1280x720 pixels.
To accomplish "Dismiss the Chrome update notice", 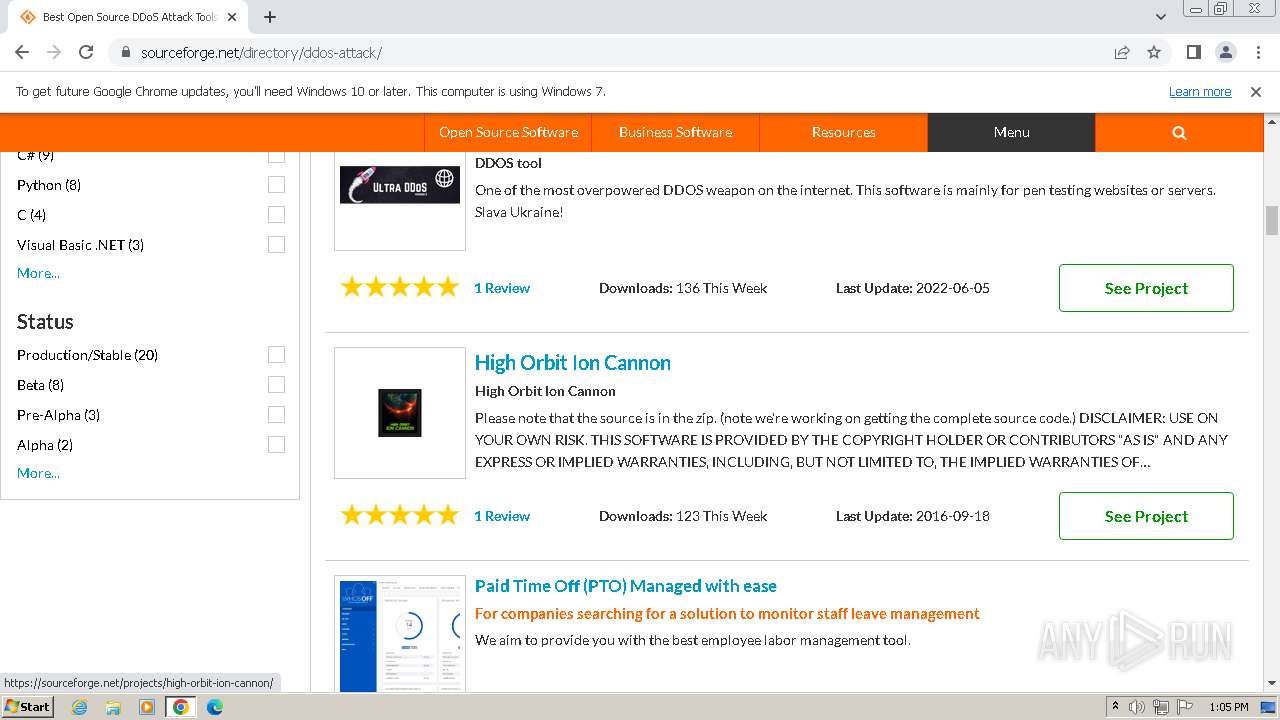I will 1256,91.
